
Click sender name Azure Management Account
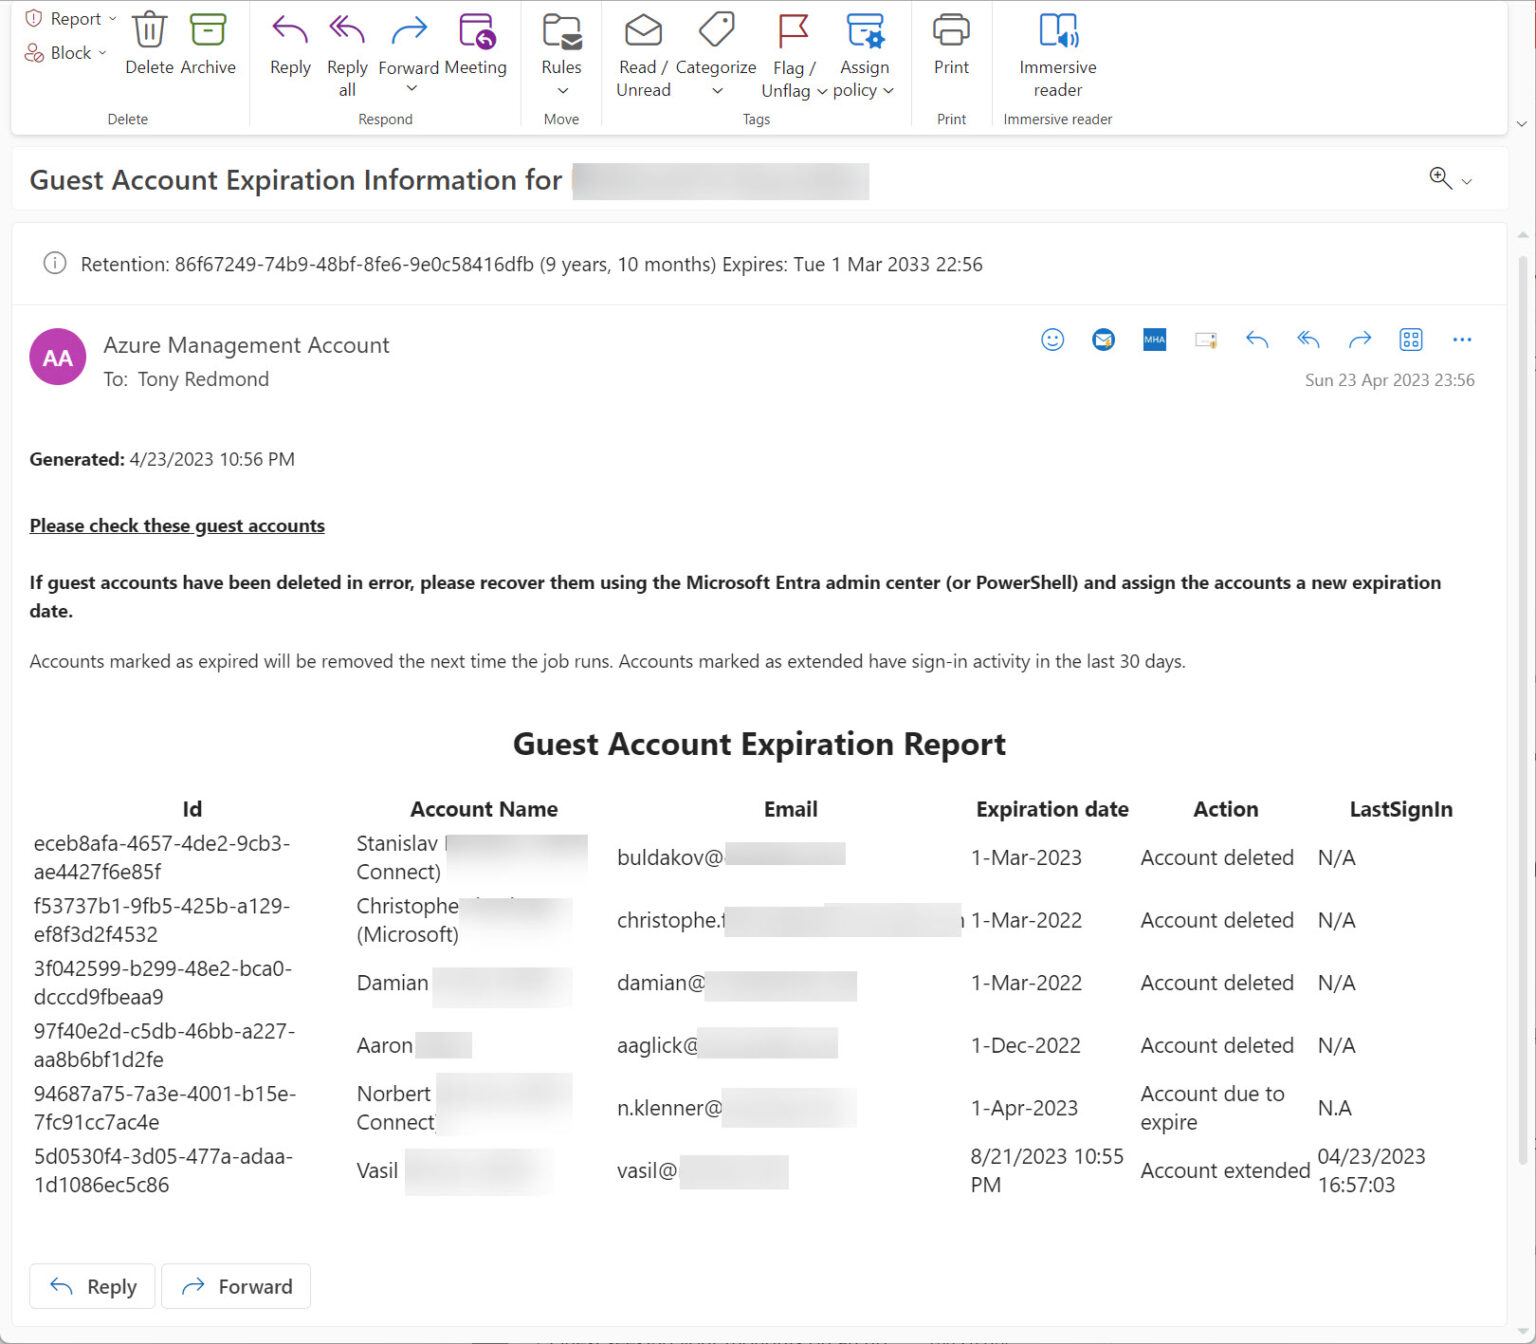246,345
